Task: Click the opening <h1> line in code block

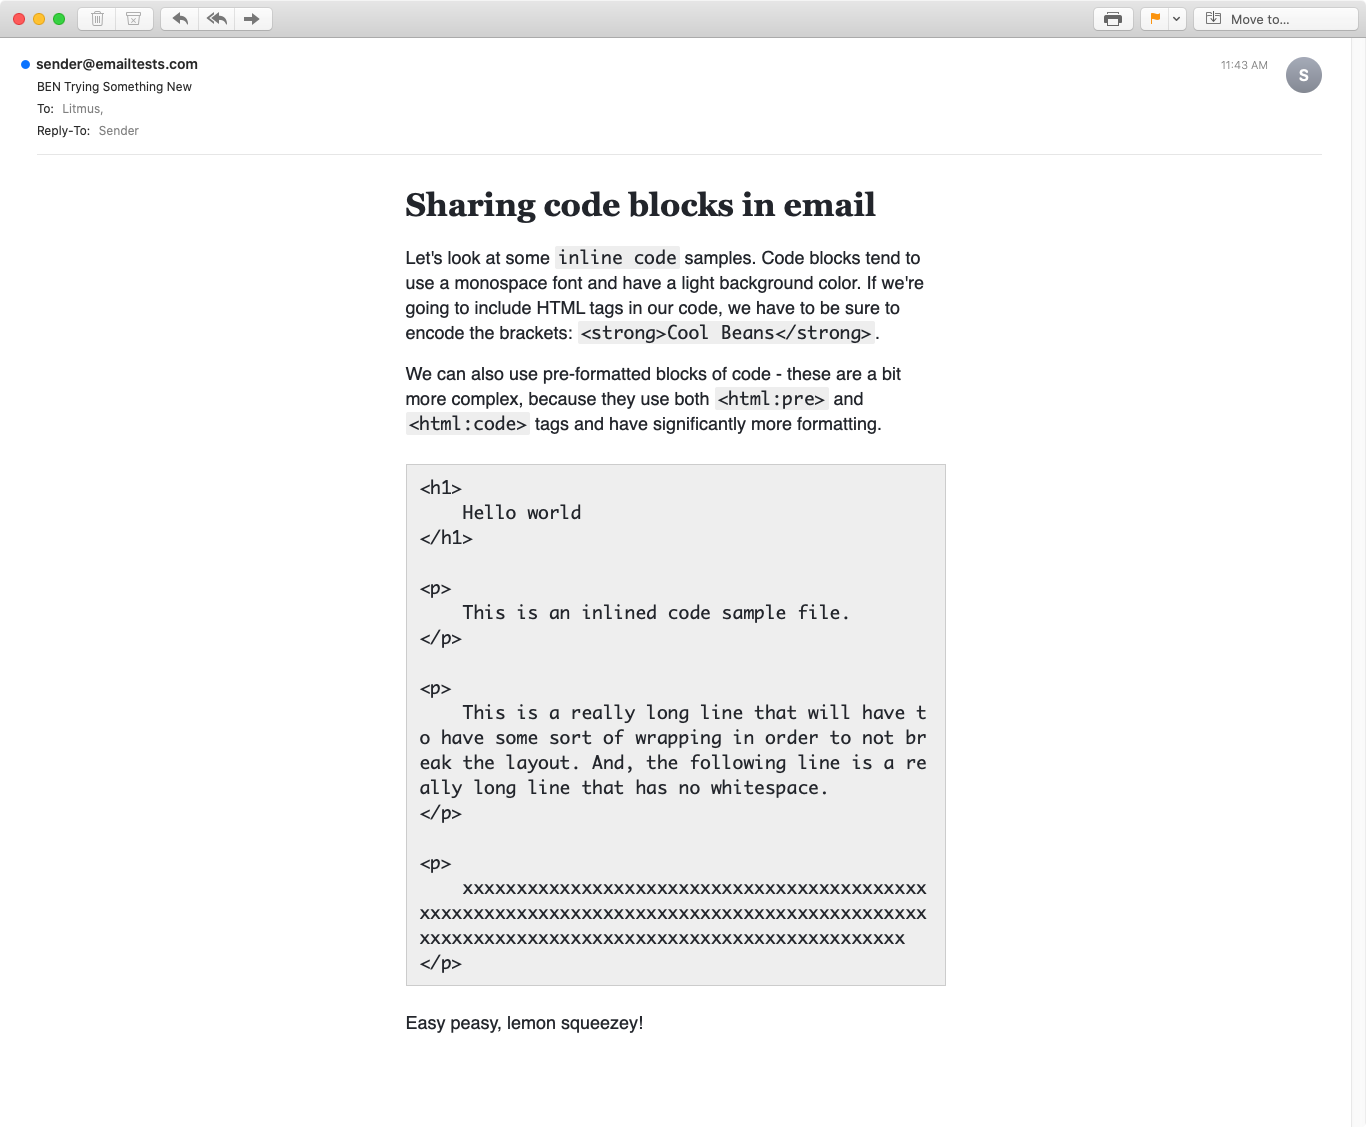Action: pos(441,488)
